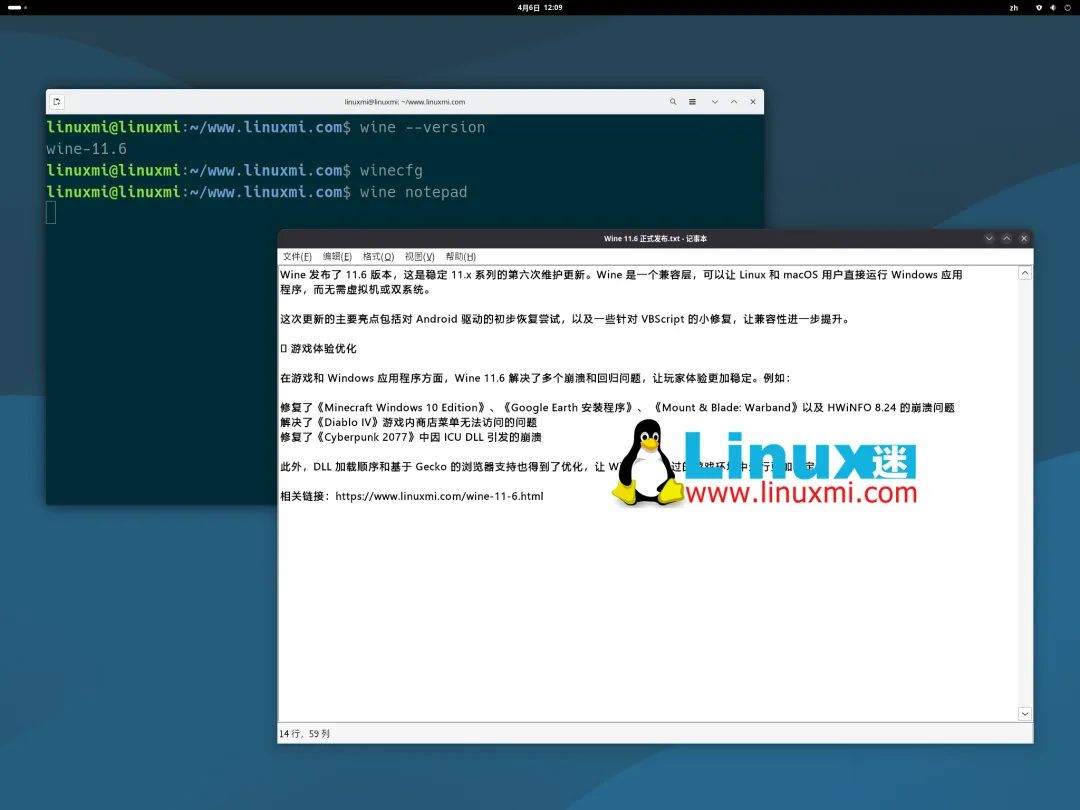Click the terminal cursor block
The height and width of the screenshot is (810, 1080).
point(51,213)
